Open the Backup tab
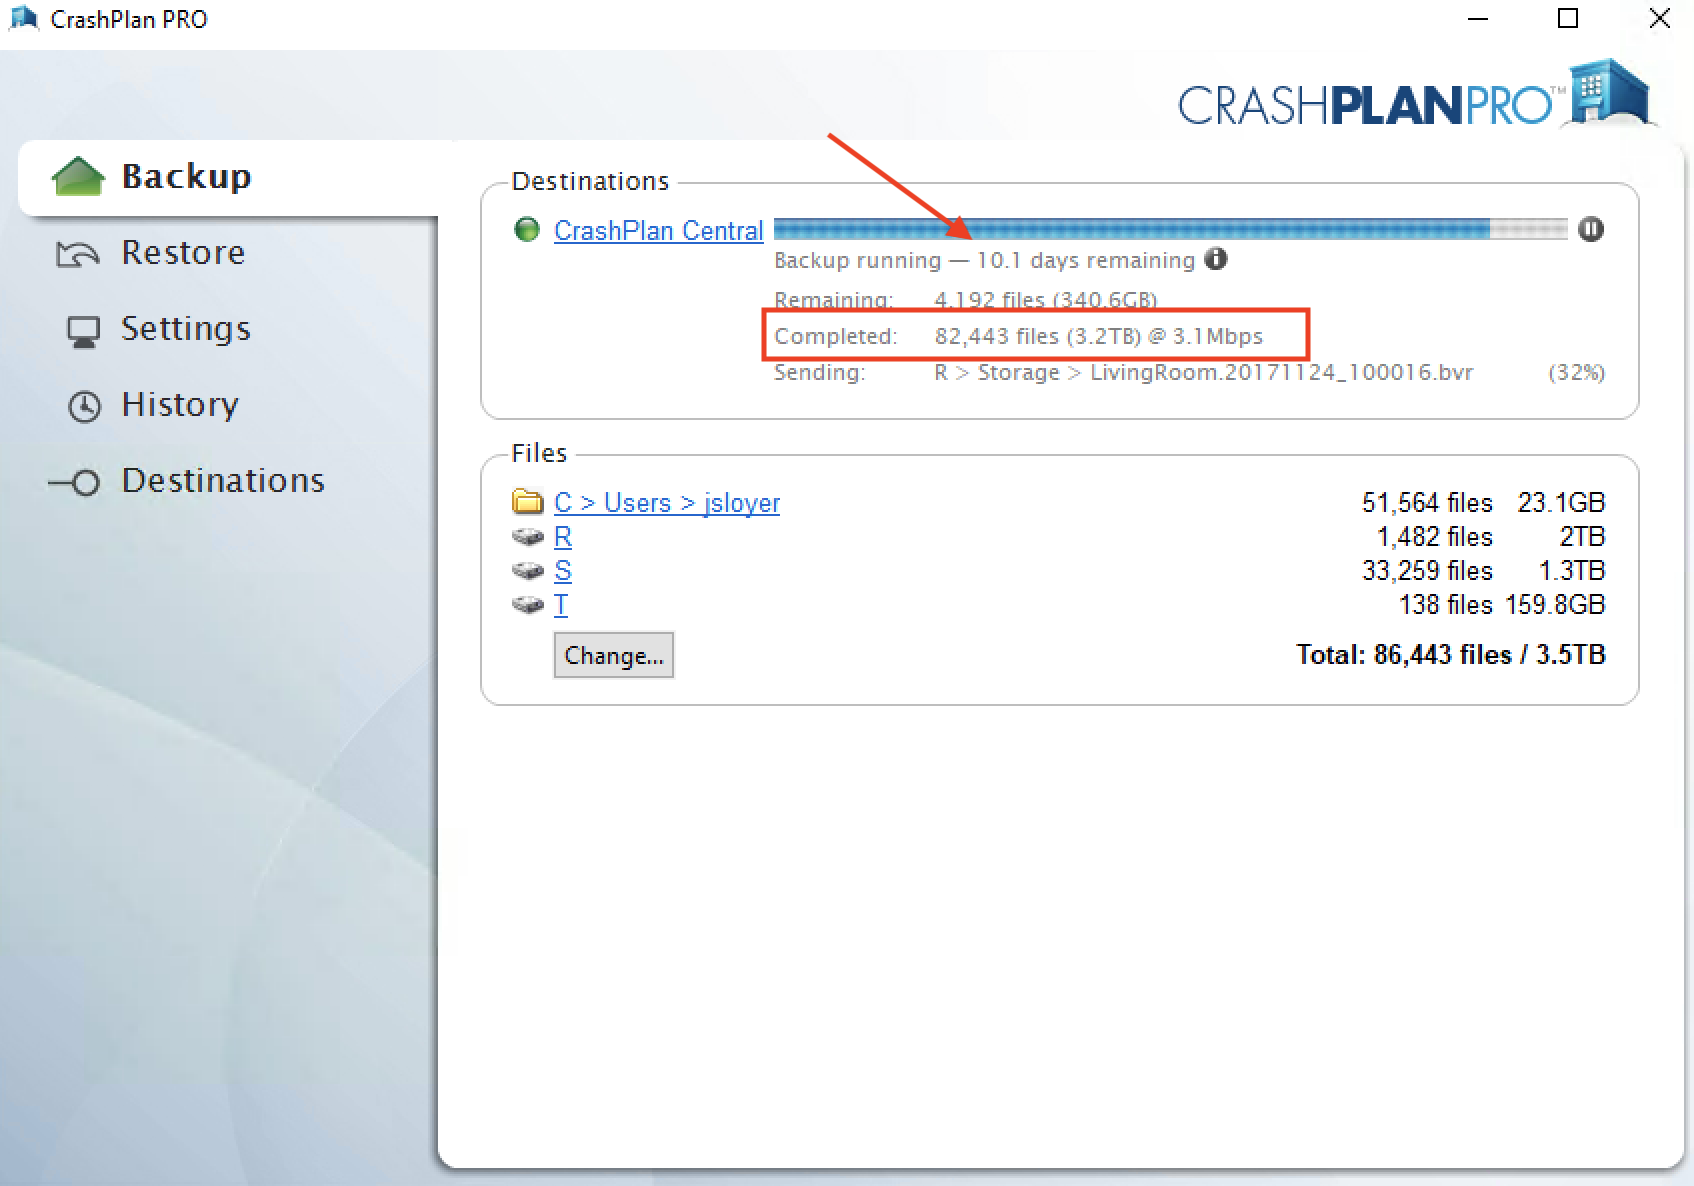Screen dimensions: 1694x1186 [228, 177]
